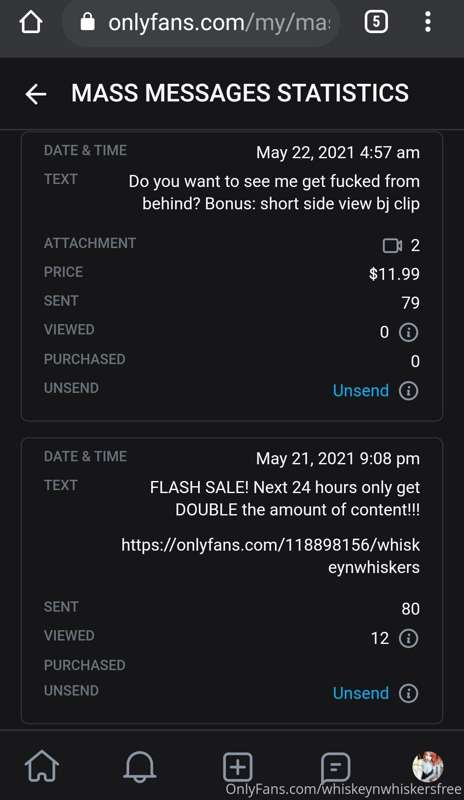Screen dimensions: 464x800
Task: Open profile avatar in bottom bar
Action: (428, 766)
